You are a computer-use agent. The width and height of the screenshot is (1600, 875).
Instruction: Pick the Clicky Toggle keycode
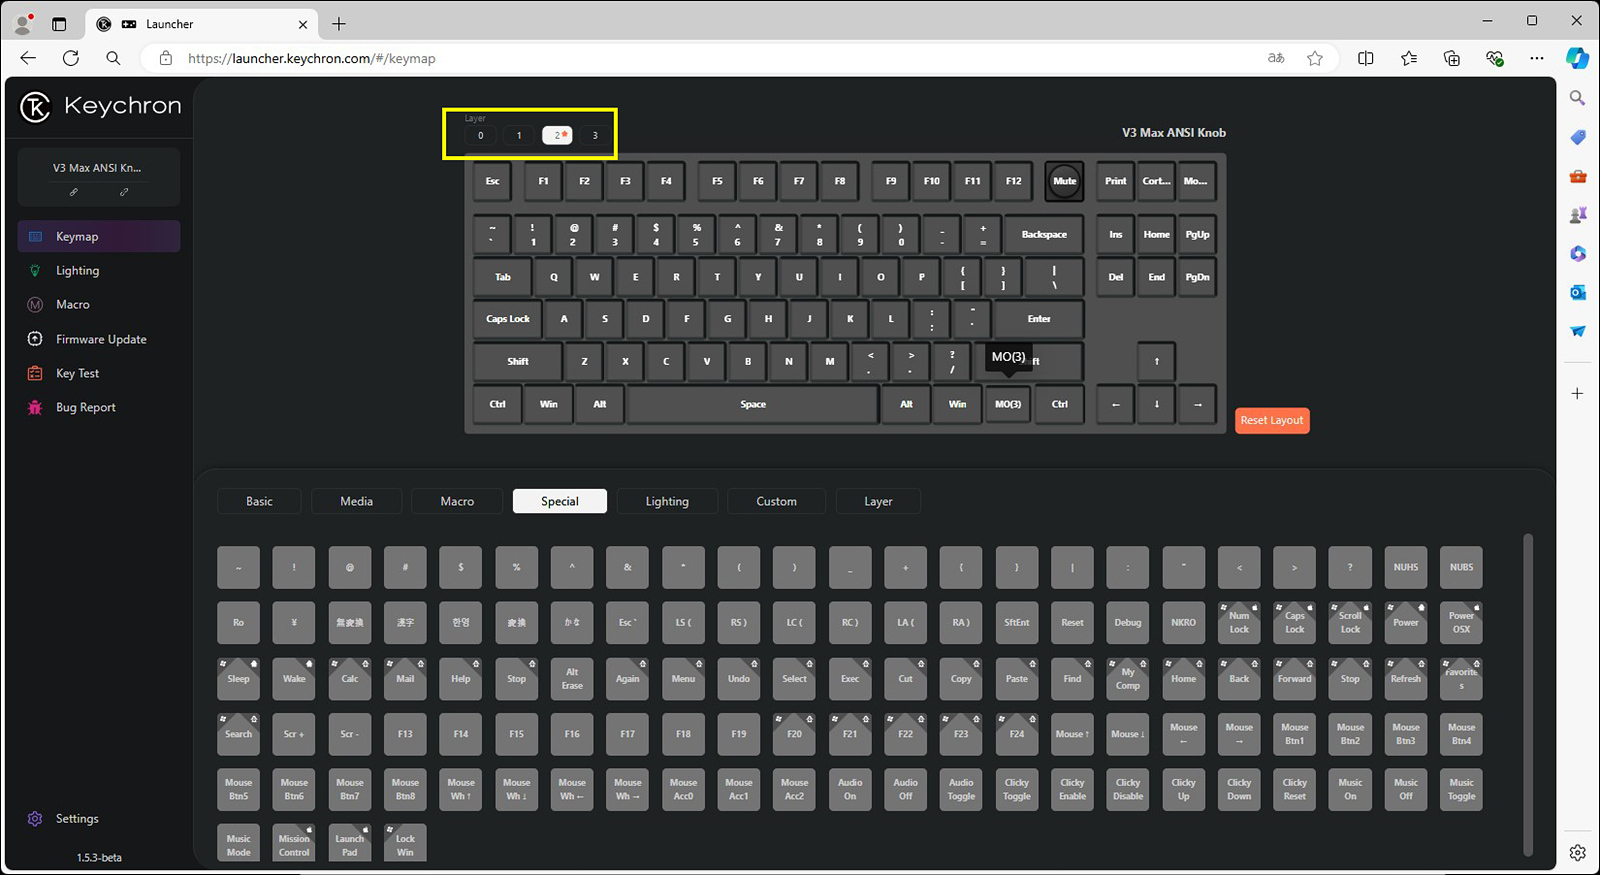1017,789
